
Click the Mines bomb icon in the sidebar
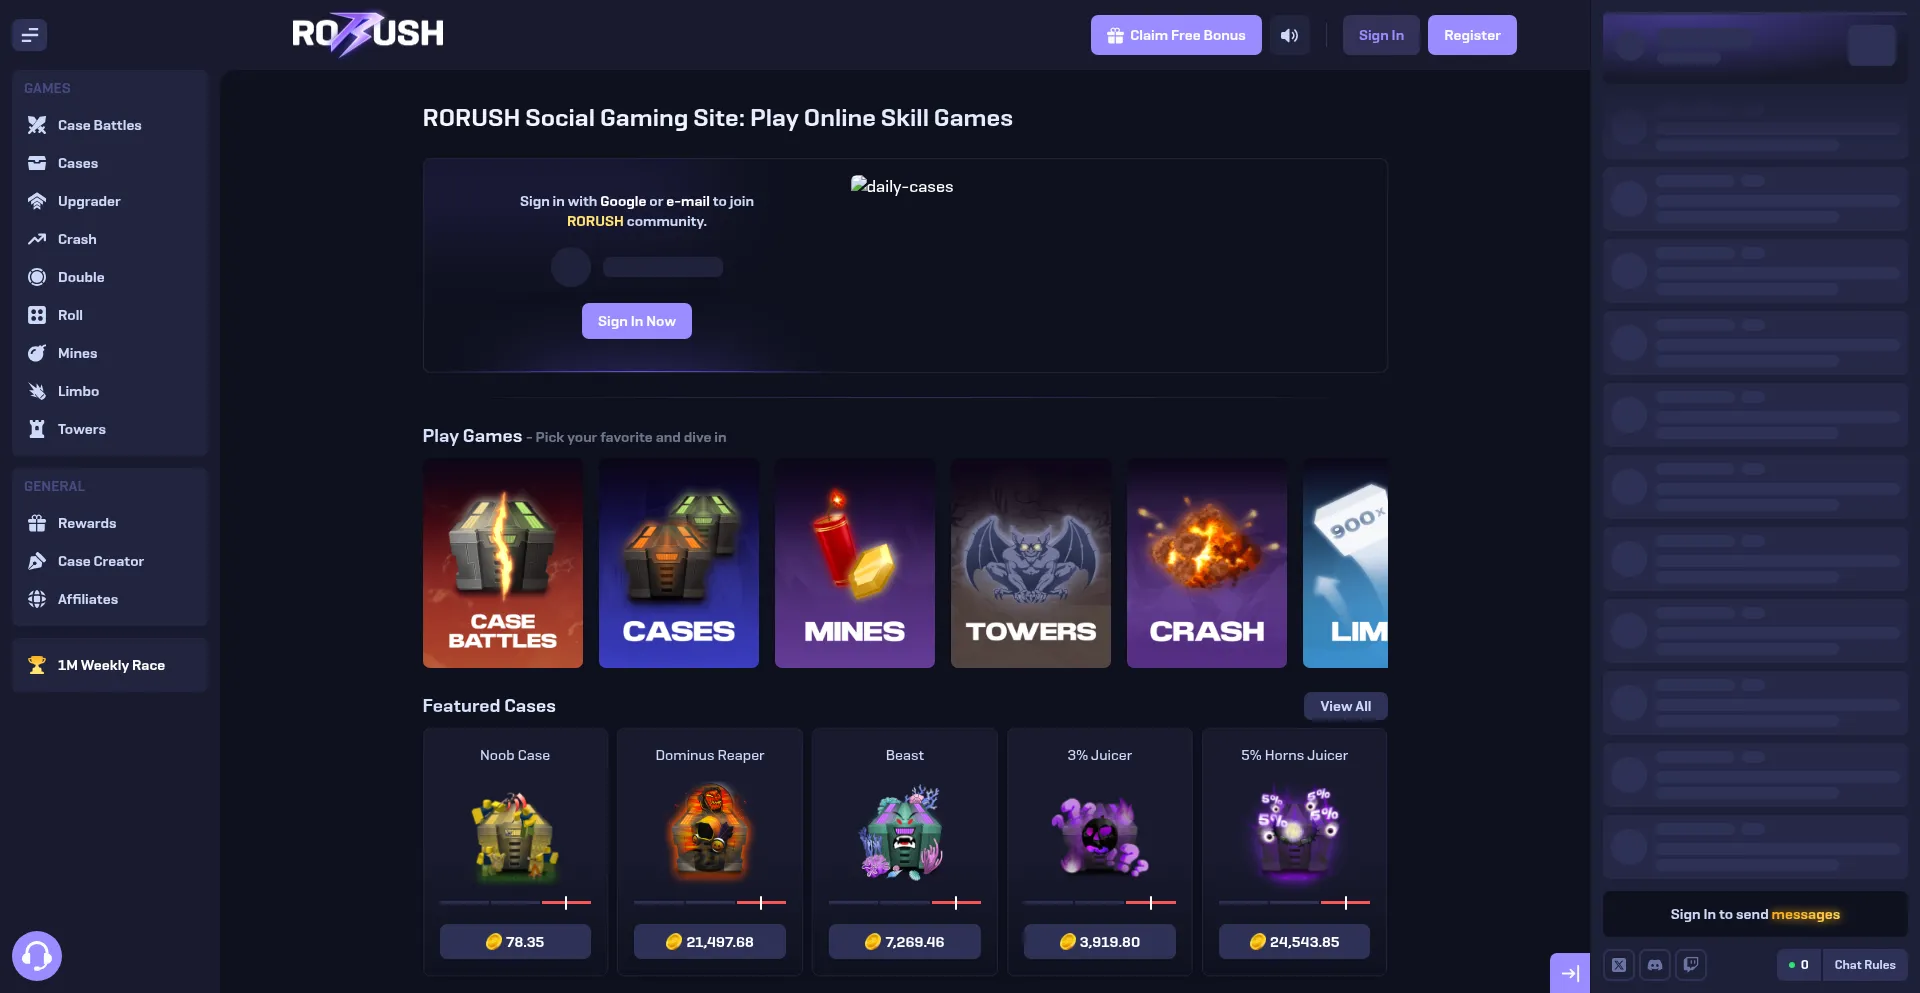coord(37,353)
